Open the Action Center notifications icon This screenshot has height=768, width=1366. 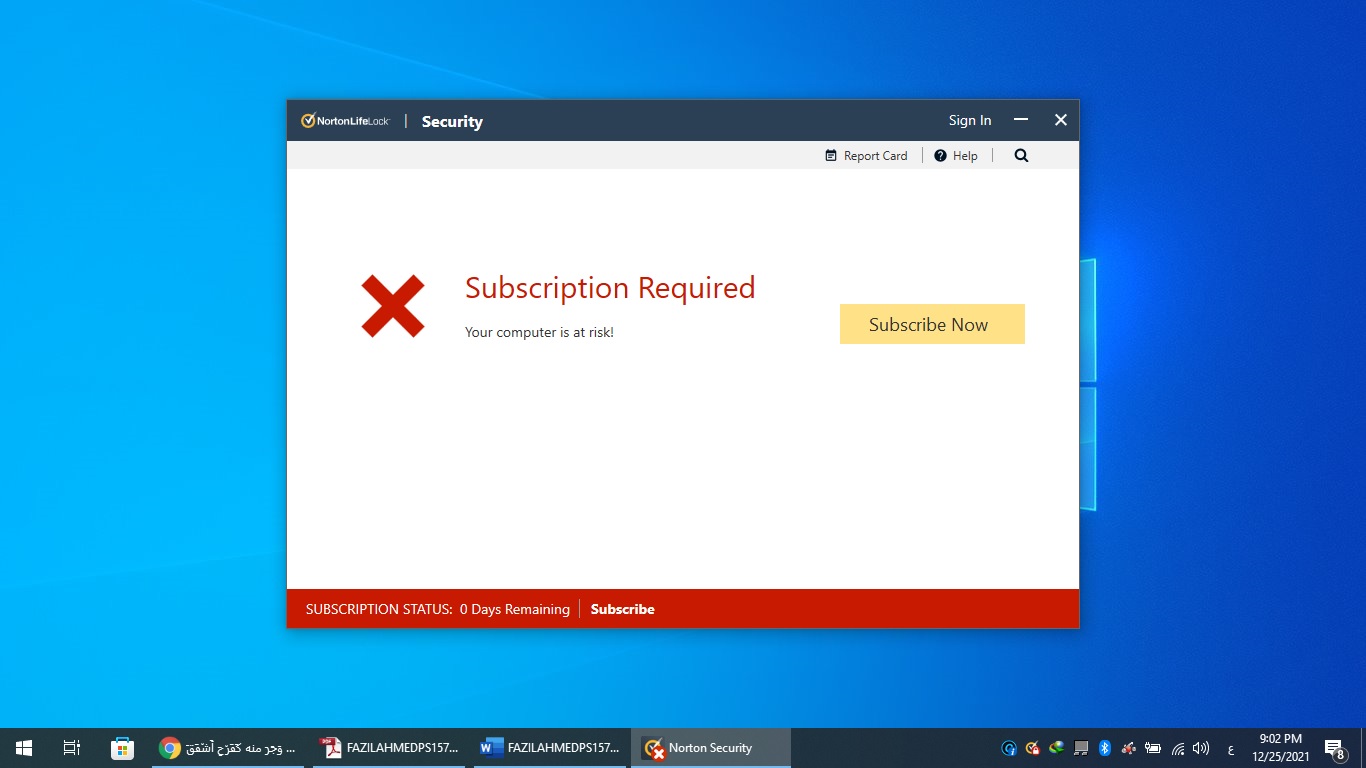tap(1334, 748)
